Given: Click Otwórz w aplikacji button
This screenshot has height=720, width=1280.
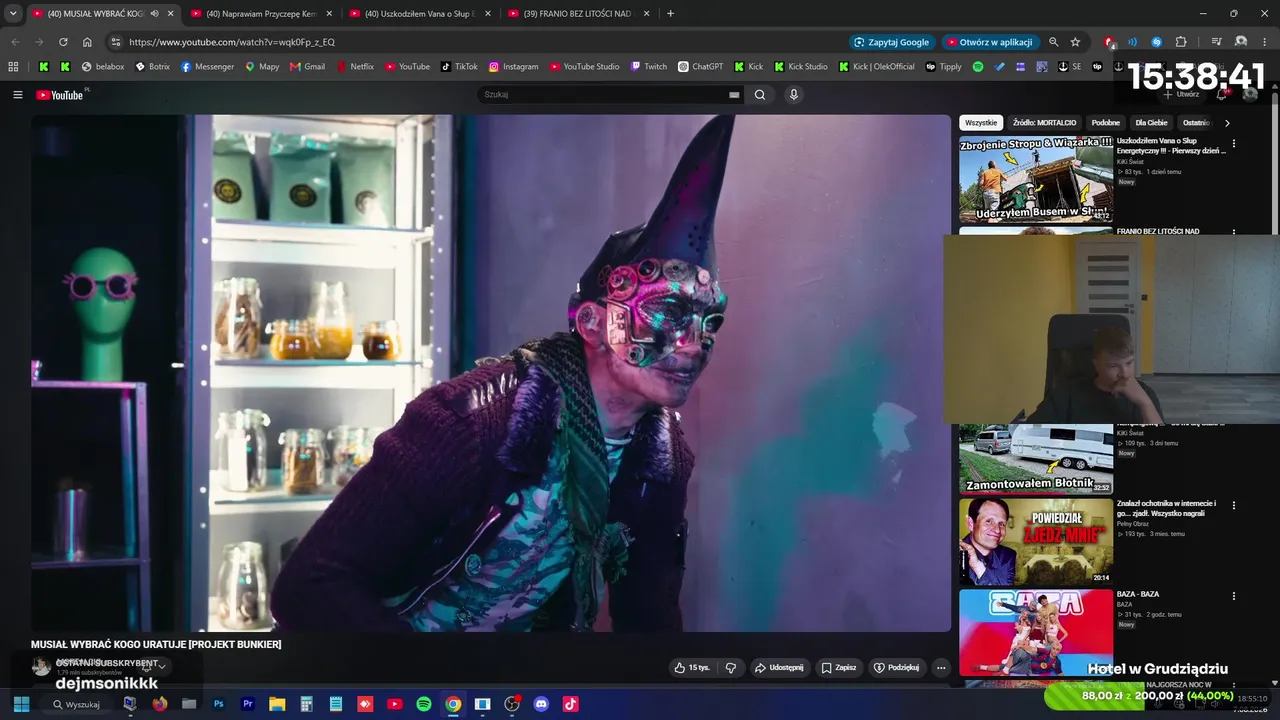Looking at the screenshot, I should pyautogui.click(x=989, y=42).
